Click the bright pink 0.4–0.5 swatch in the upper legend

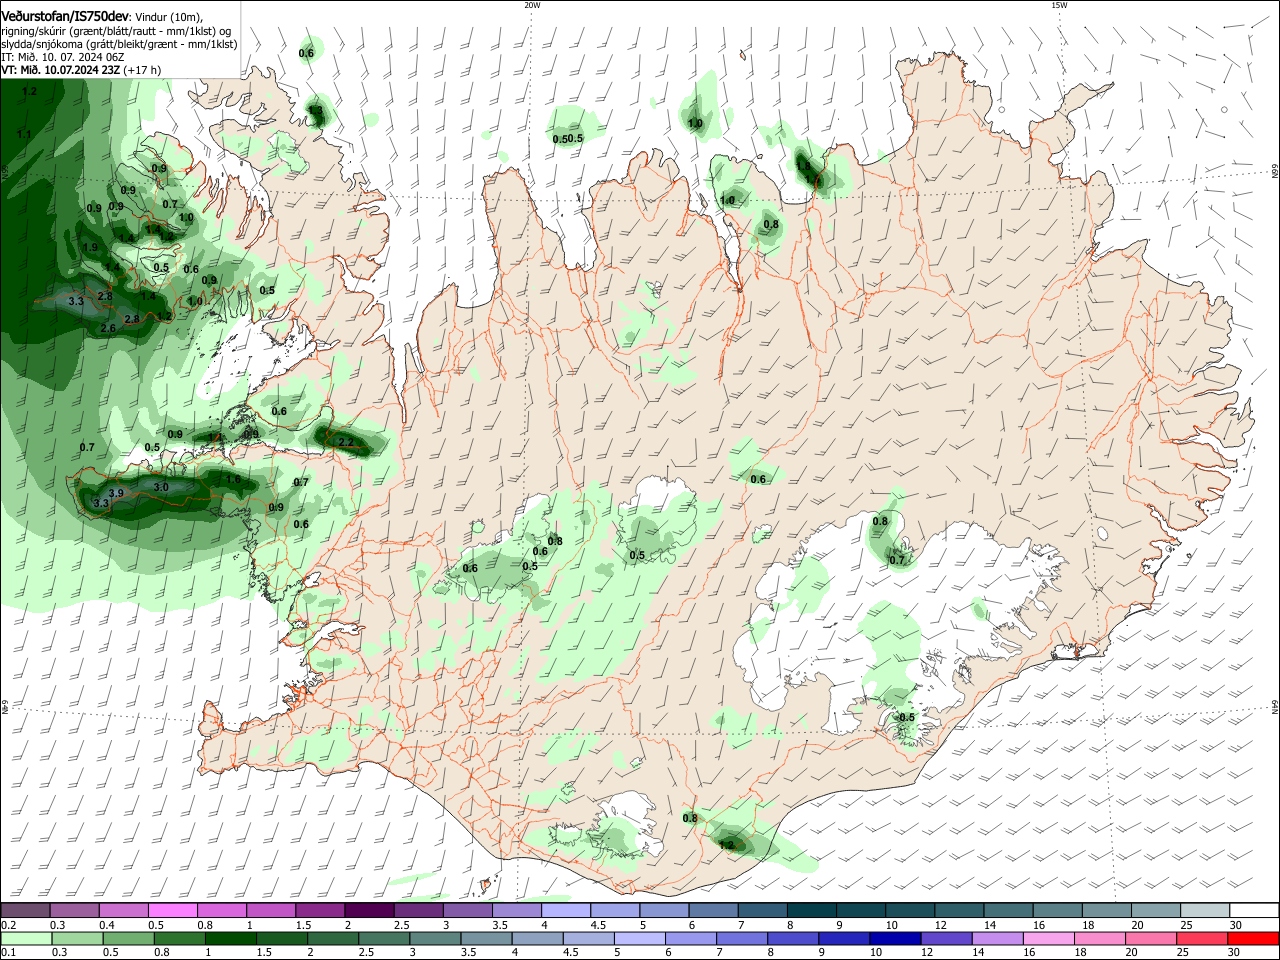point(173,910)
